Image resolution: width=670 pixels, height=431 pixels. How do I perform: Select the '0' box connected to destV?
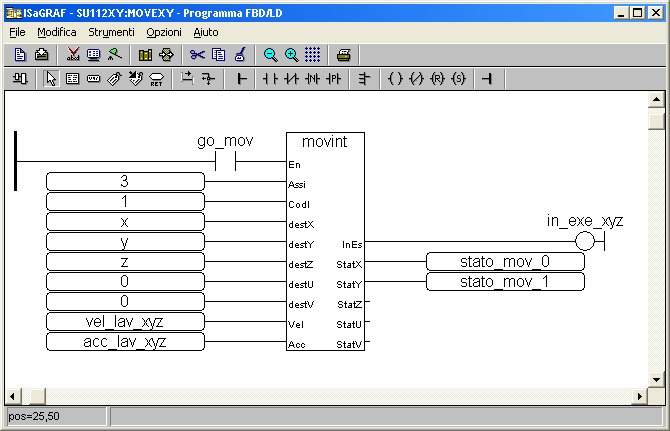pos(125,302)
